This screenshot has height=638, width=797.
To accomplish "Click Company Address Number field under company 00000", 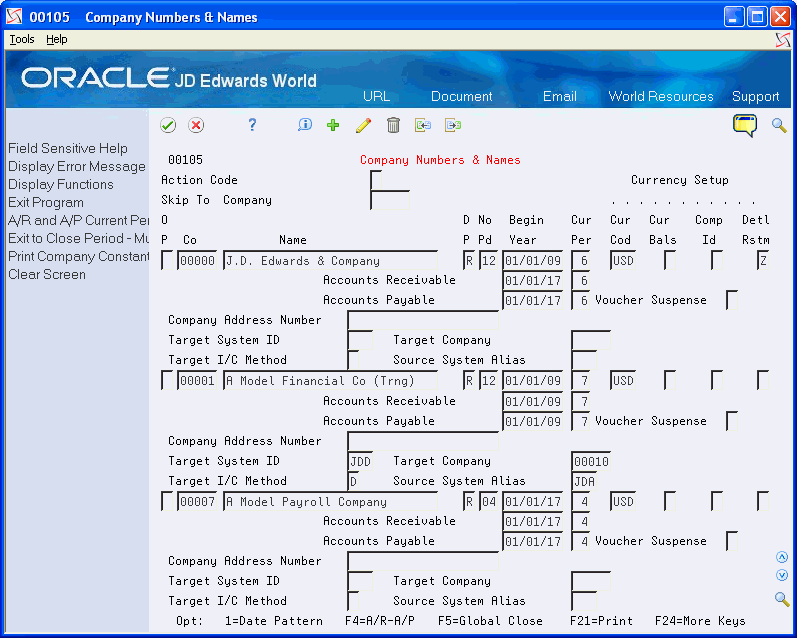I will pyautogui.click(x=423, y=320).
